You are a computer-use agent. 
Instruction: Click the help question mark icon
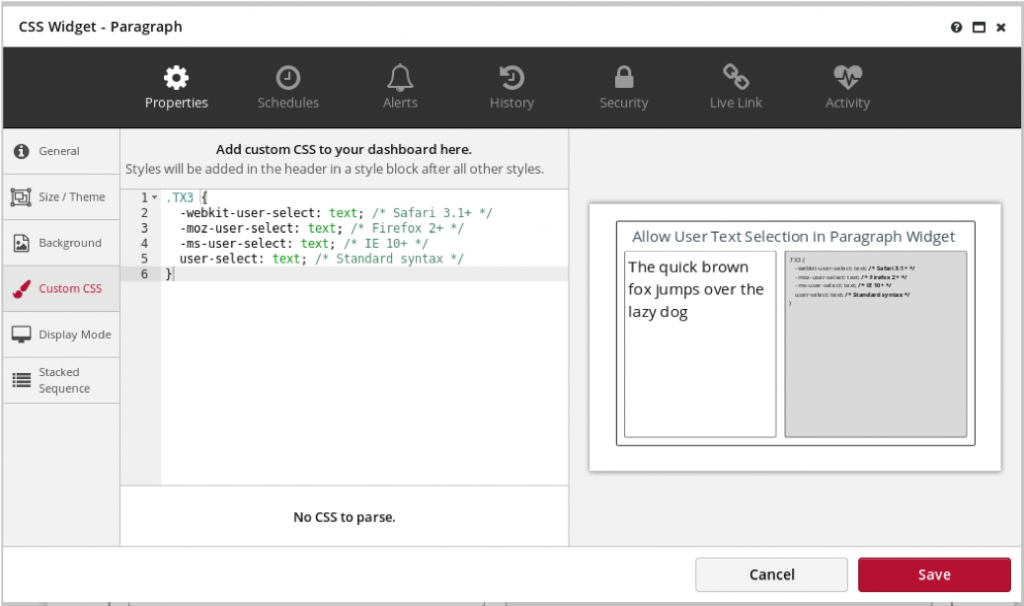[x=956, y=27]
